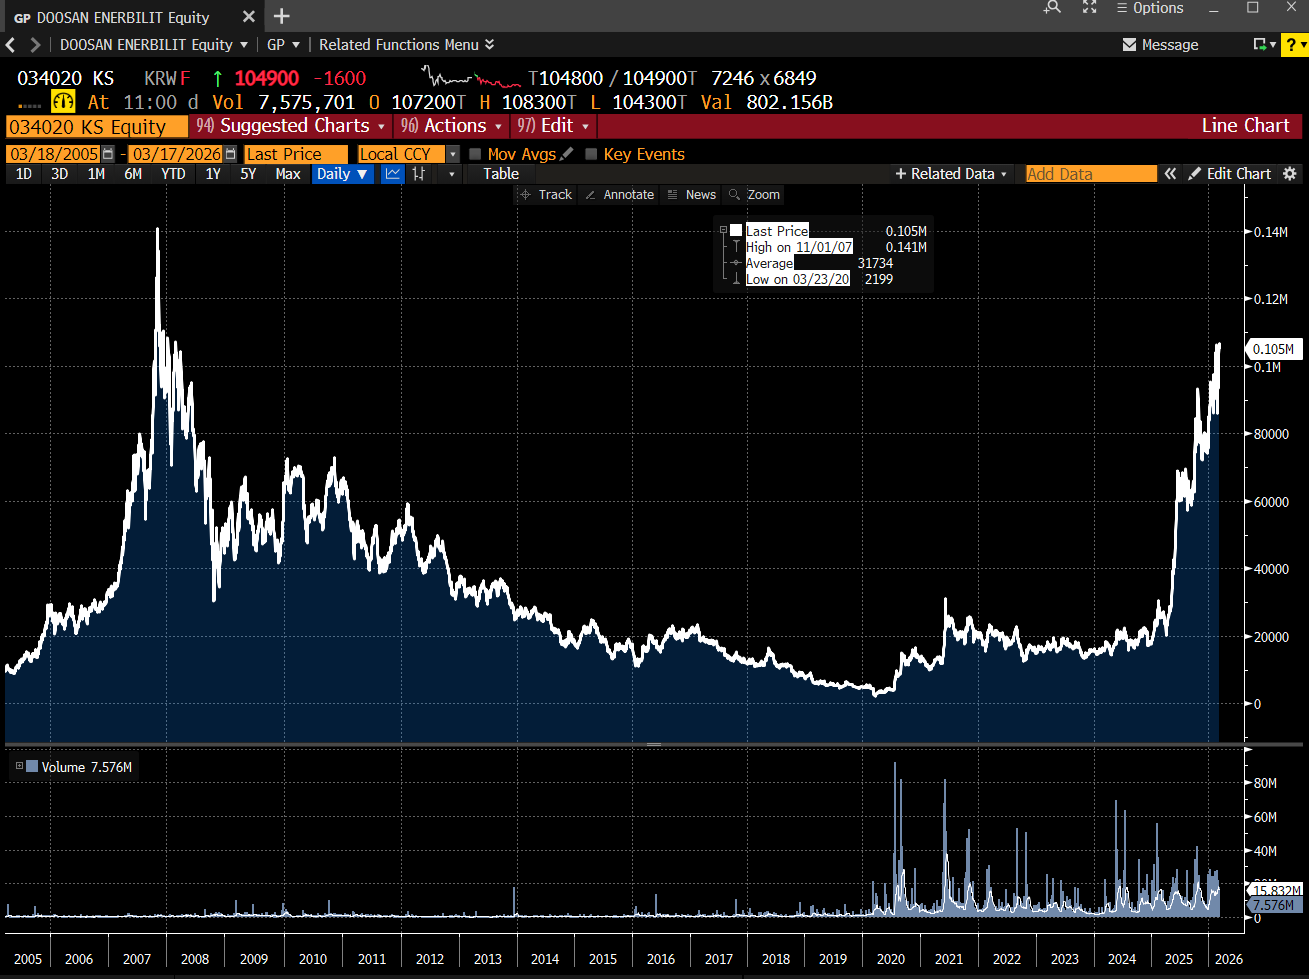Open the yellow help question mark menu
The image size is (1309, 979).
(1294, 45)
